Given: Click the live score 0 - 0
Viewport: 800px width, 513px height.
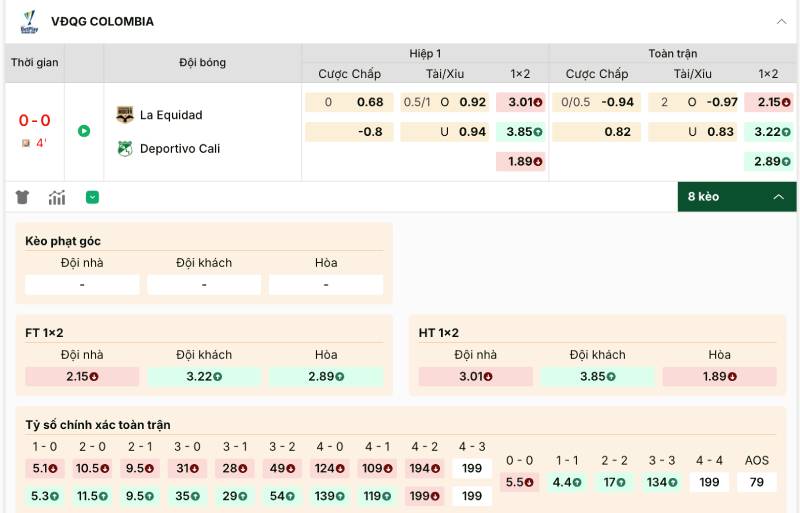Looking at the screenshot, I should pos(35,120).
